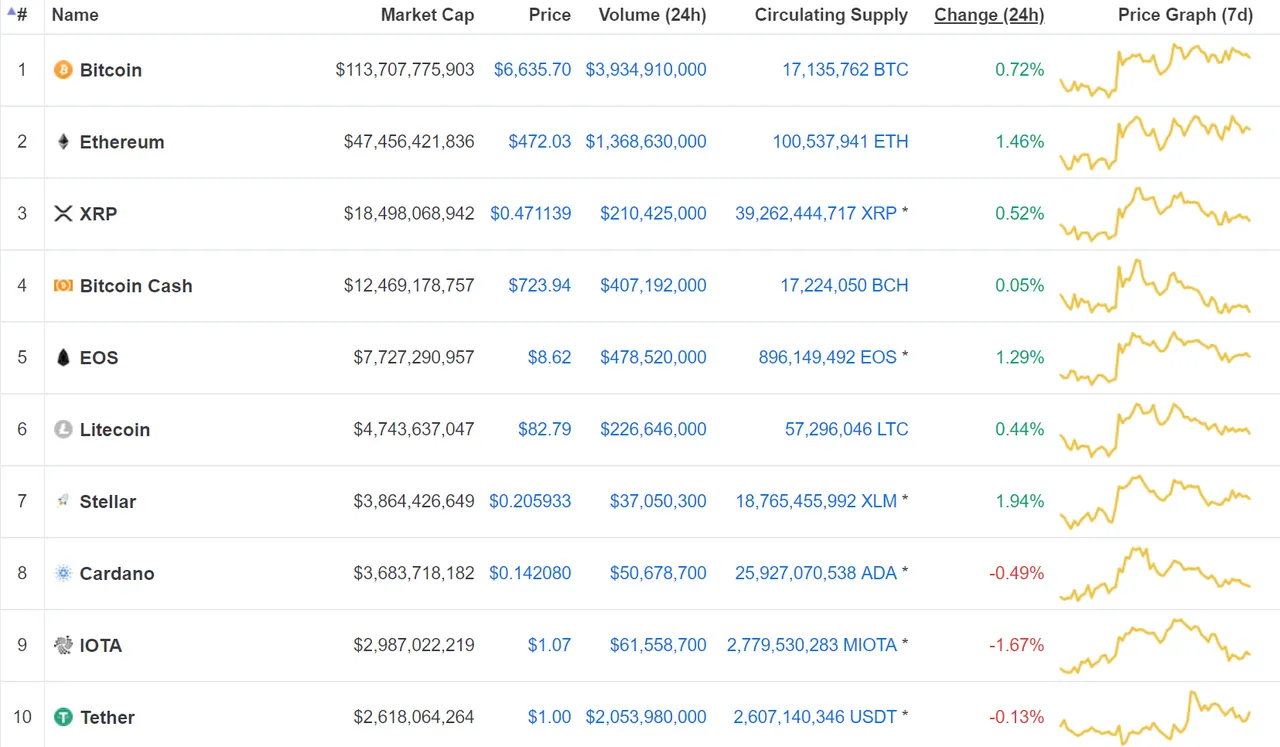Open Litecoin 7-day price graph
Viewport: 1280px width, 747px height.
coord(1155,430)
